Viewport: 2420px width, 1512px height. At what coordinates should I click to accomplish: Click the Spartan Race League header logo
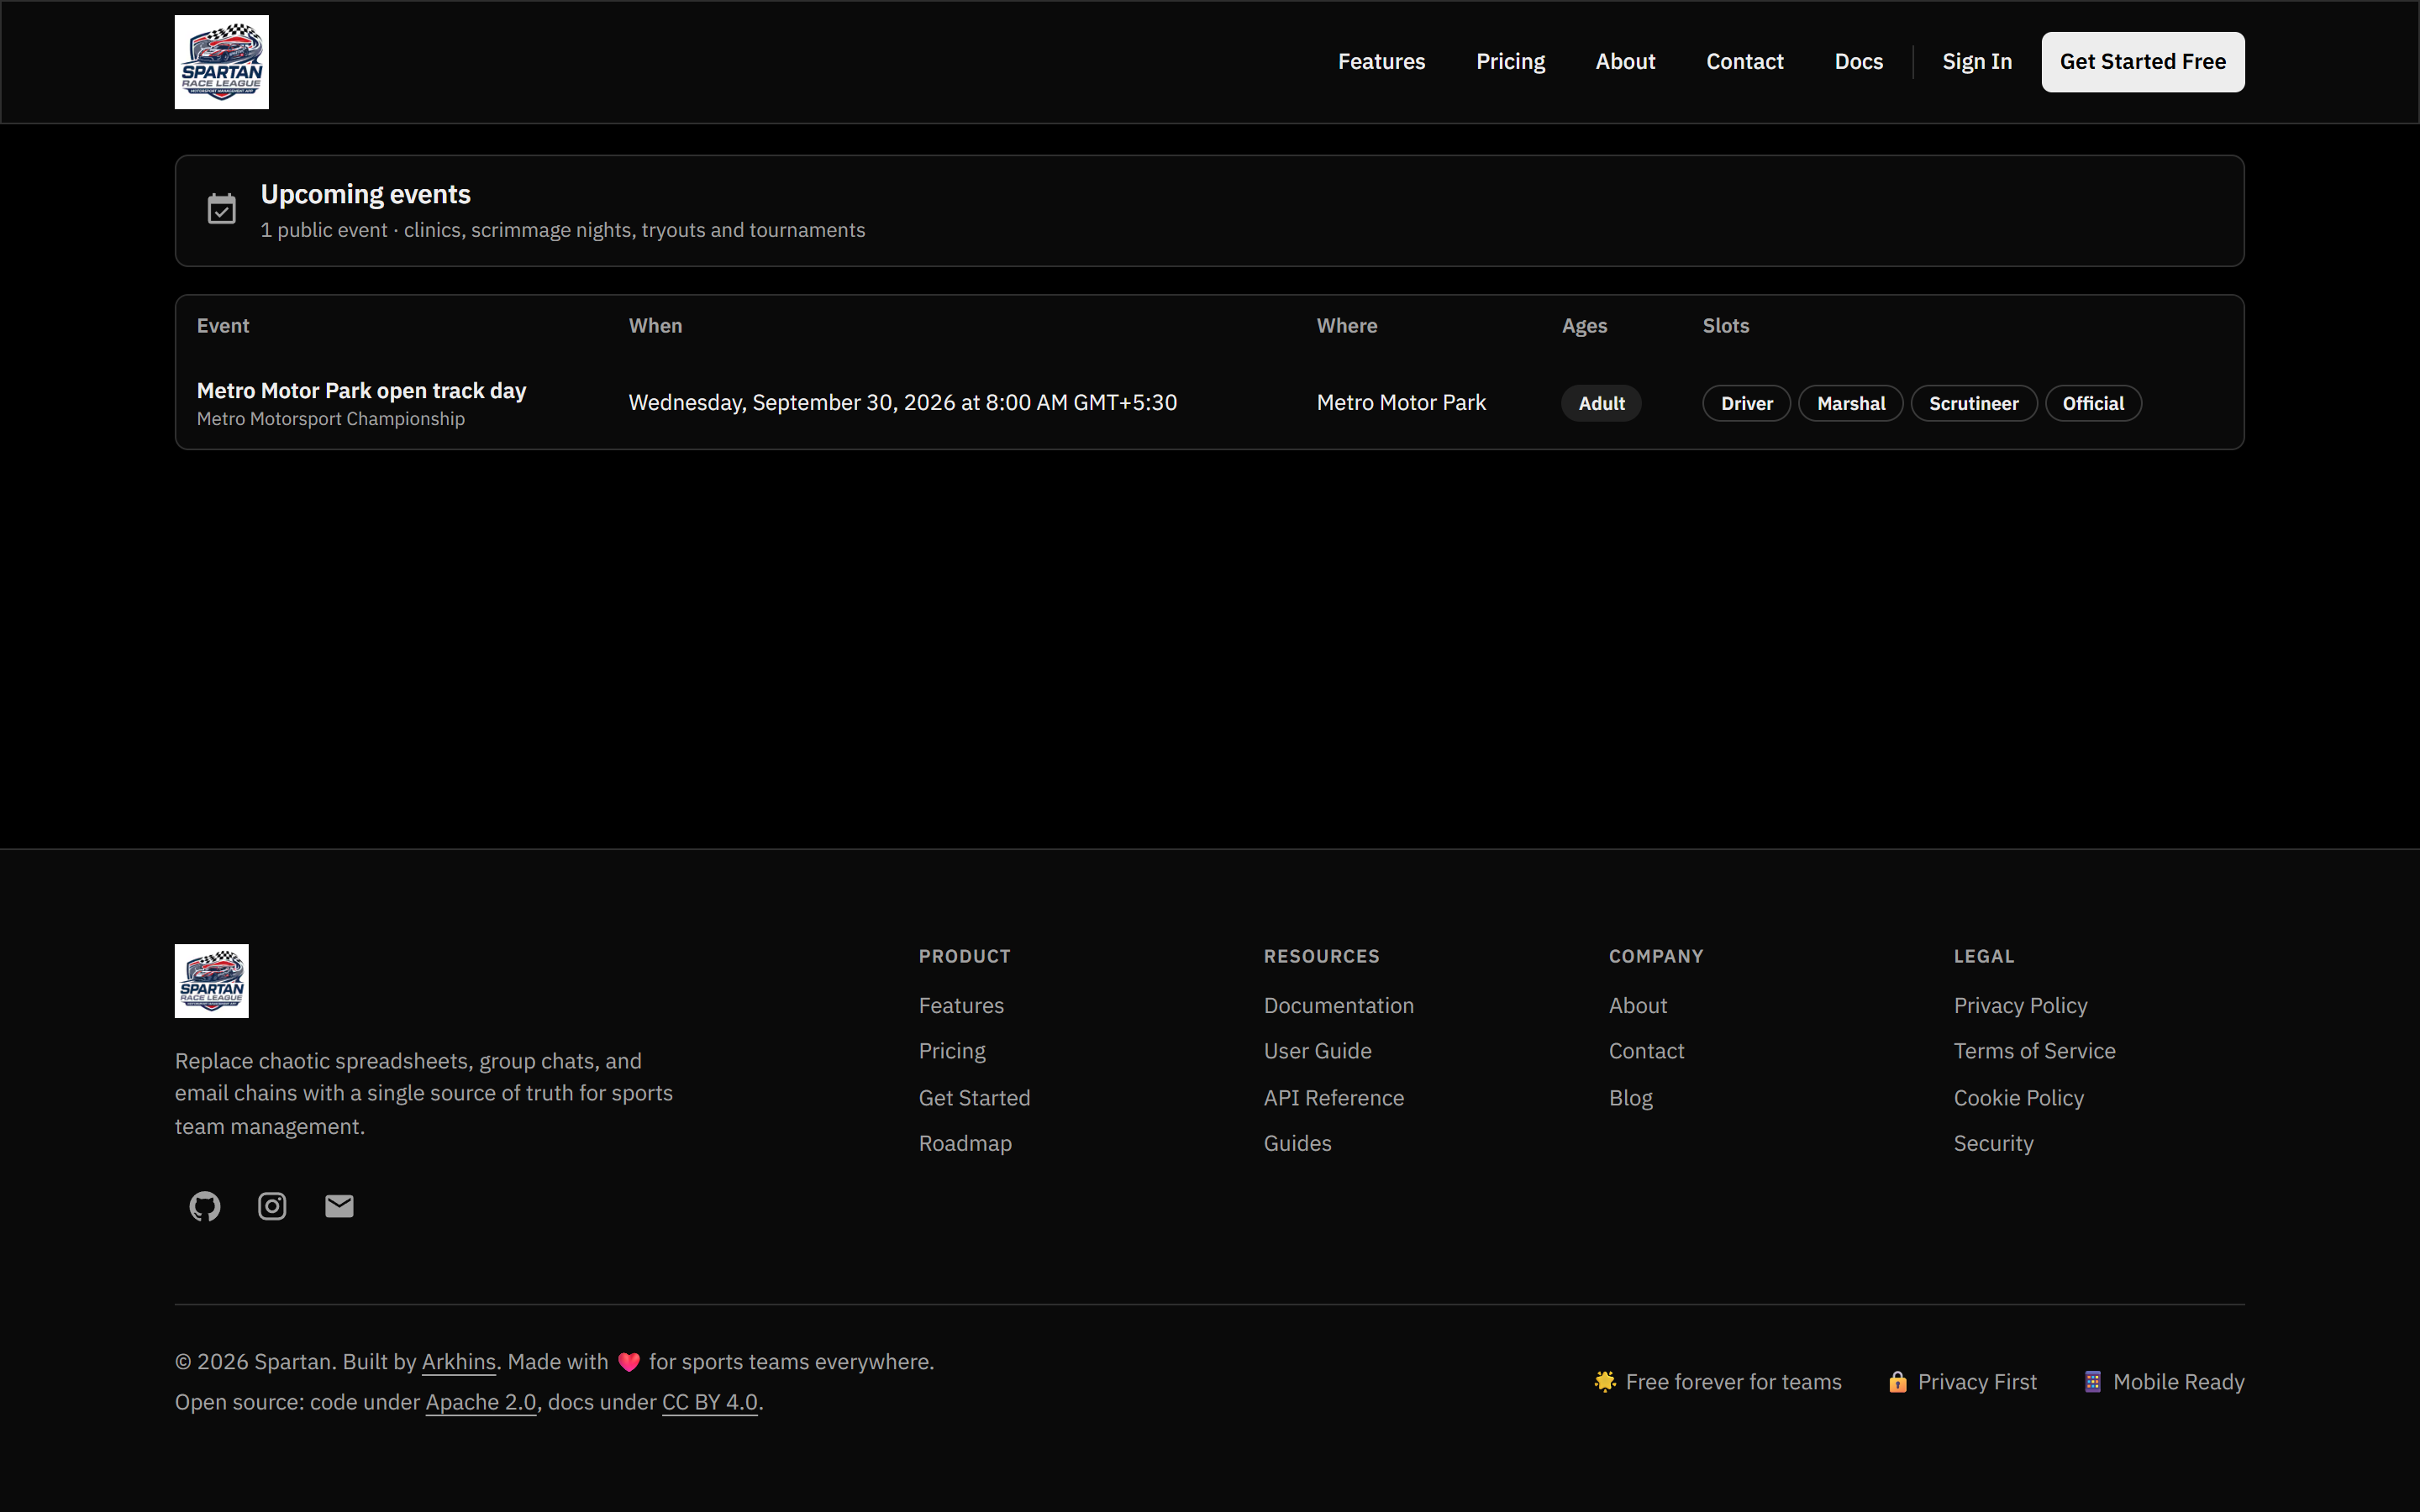pyautogui.click(x=221, y=62)
